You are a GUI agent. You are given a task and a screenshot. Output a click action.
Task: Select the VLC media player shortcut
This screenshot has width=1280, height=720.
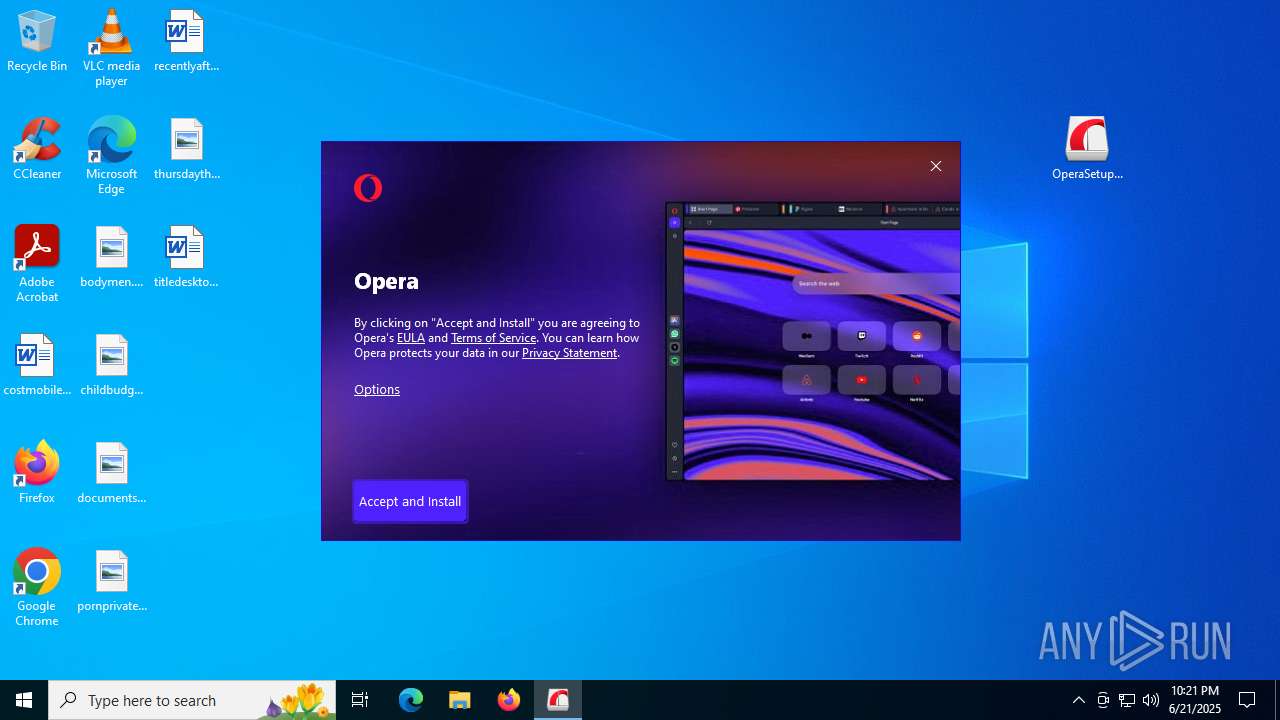point(111,48)
